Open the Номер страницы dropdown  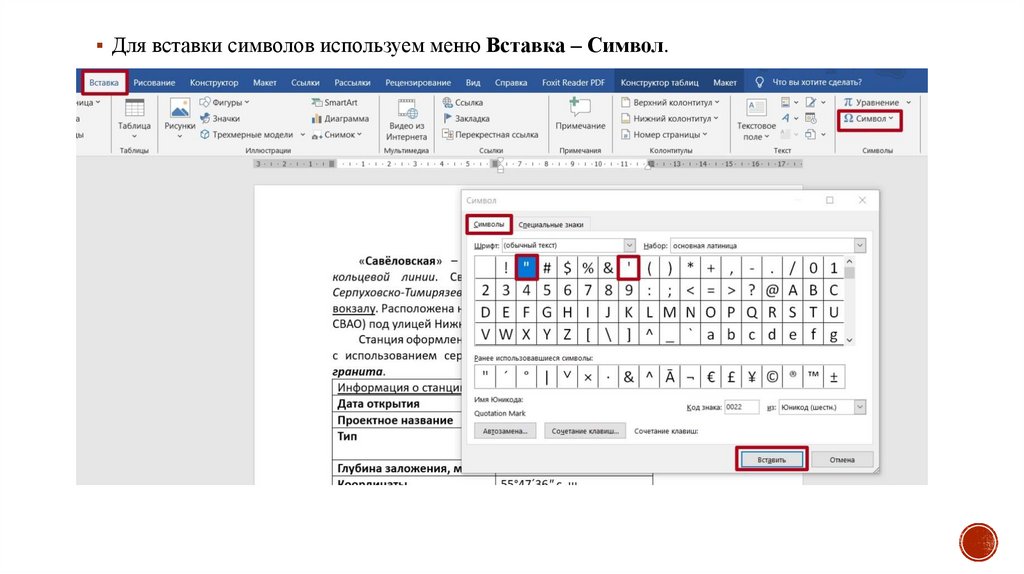tap(664, 135)
